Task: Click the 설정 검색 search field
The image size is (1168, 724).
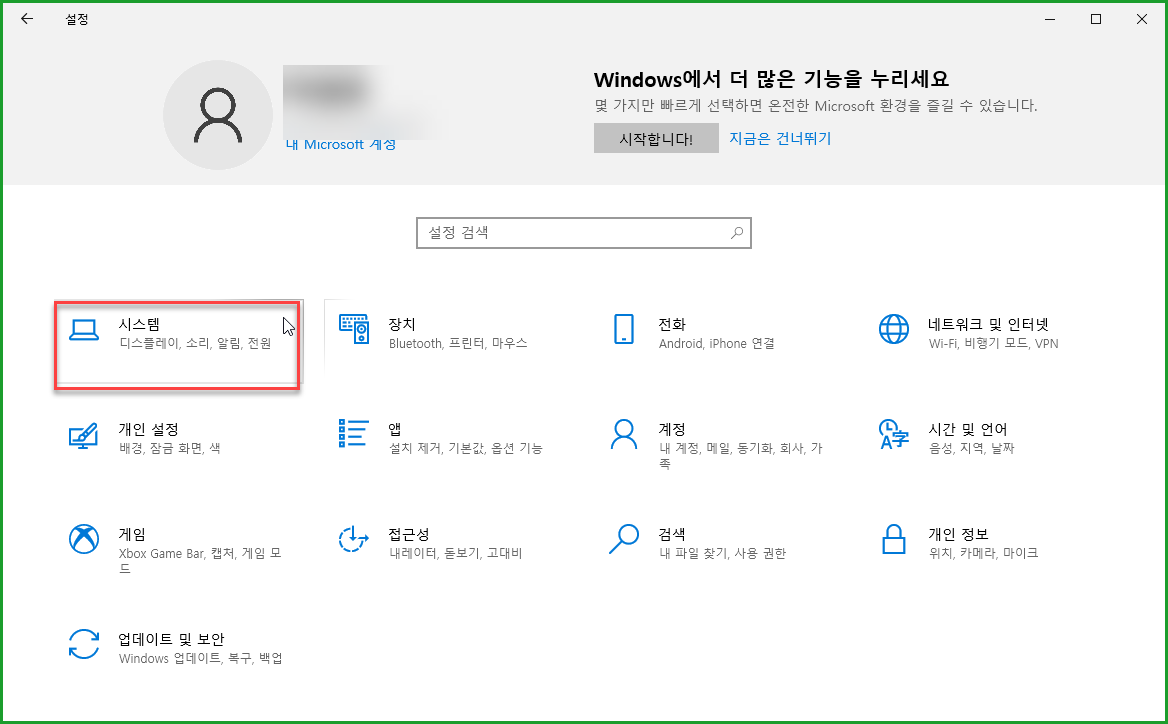Action: coord(583,233)
